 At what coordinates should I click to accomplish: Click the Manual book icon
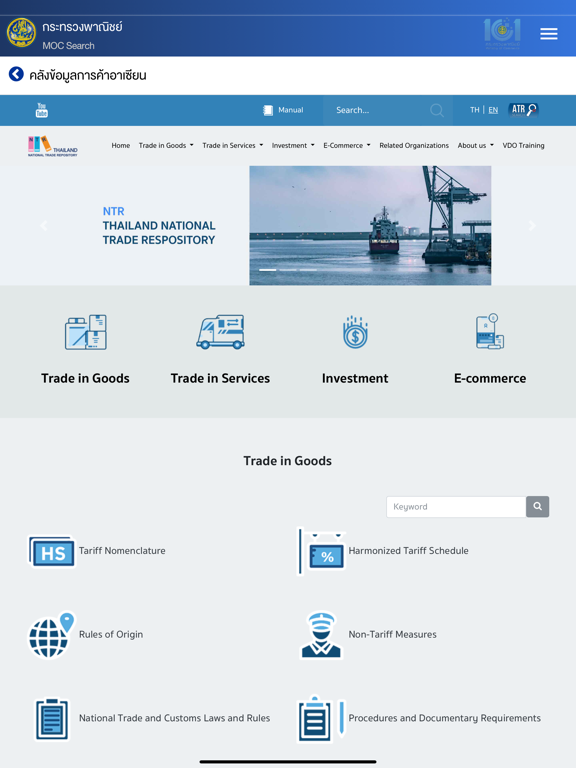[268, 110]
